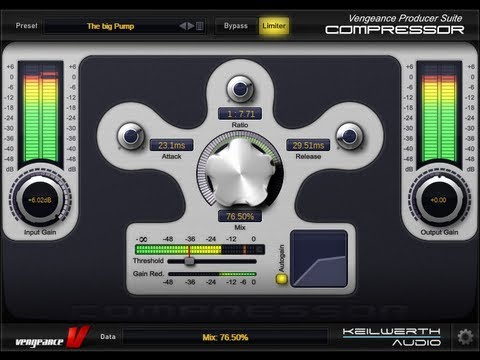Toggle the Bypass button
Screen dimensions: 480x360
(x=236, y=26)
